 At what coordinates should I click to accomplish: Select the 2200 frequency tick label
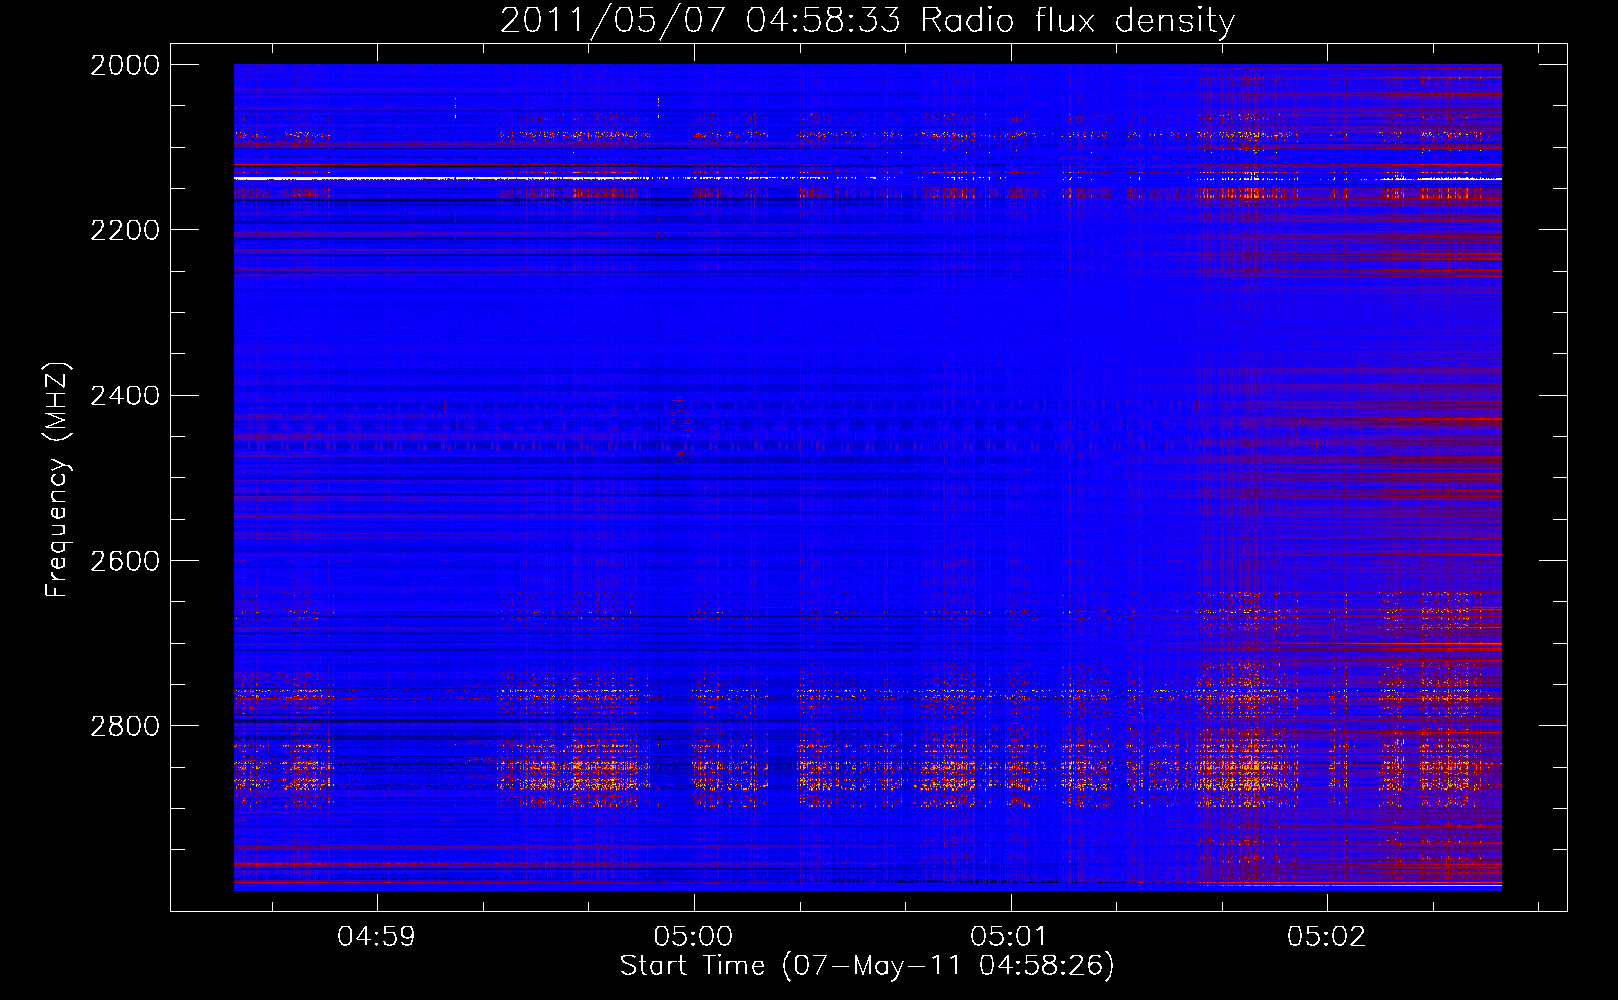[x=125, y=230]
